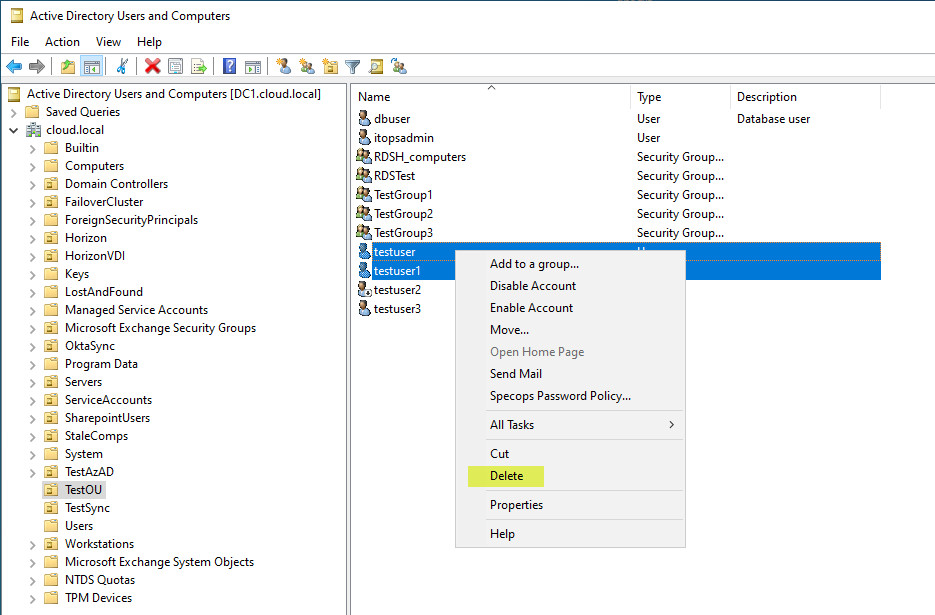This screenshot has width=935, height=615.
Task: Click the 'Database user' description cell
Action: (x=773, y=119)
